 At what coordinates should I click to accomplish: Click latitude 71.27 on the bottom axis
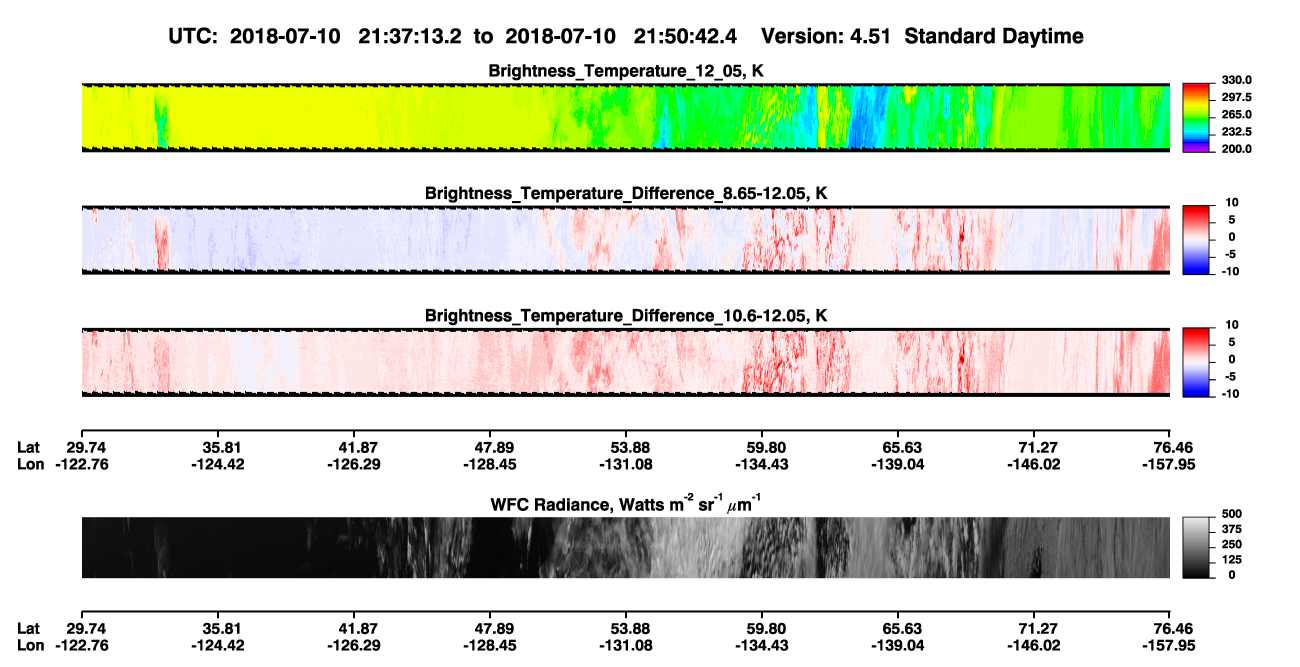click(x=1034, y=629)
